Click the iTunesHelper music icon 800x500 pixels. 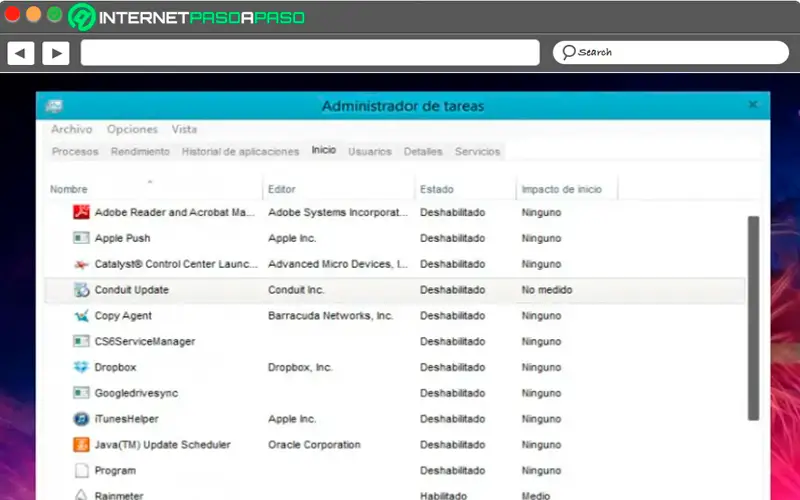click(x=81, y=419)
